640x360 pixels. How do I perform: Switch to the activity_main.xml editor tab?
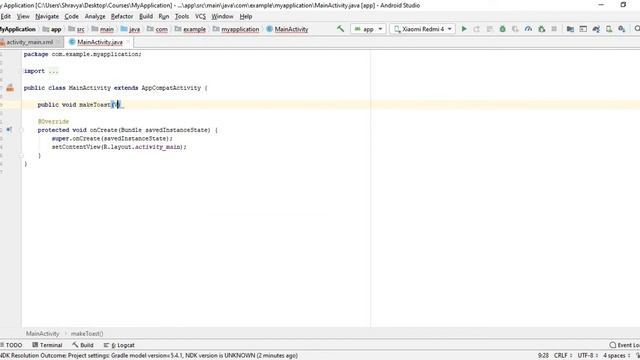click(x=29, y=42)
